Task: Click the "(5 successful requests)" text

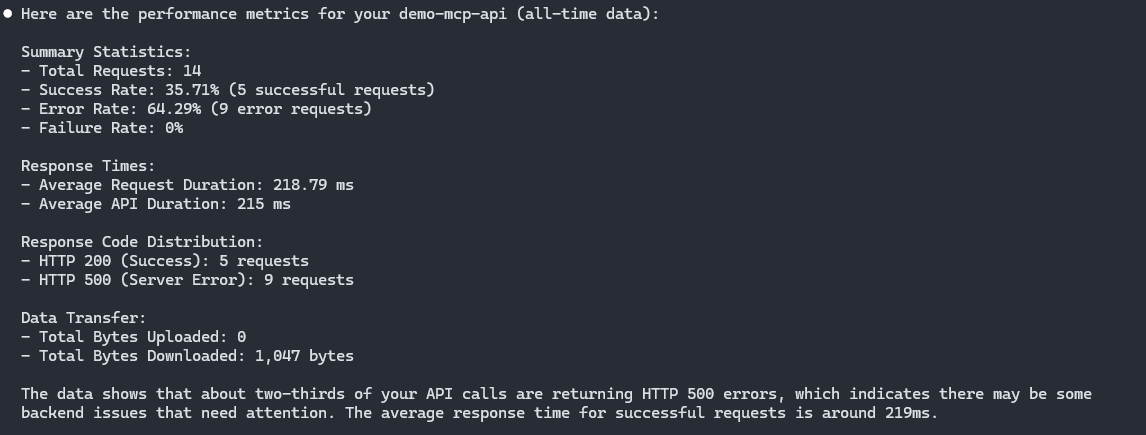Action: pos(336,90)
